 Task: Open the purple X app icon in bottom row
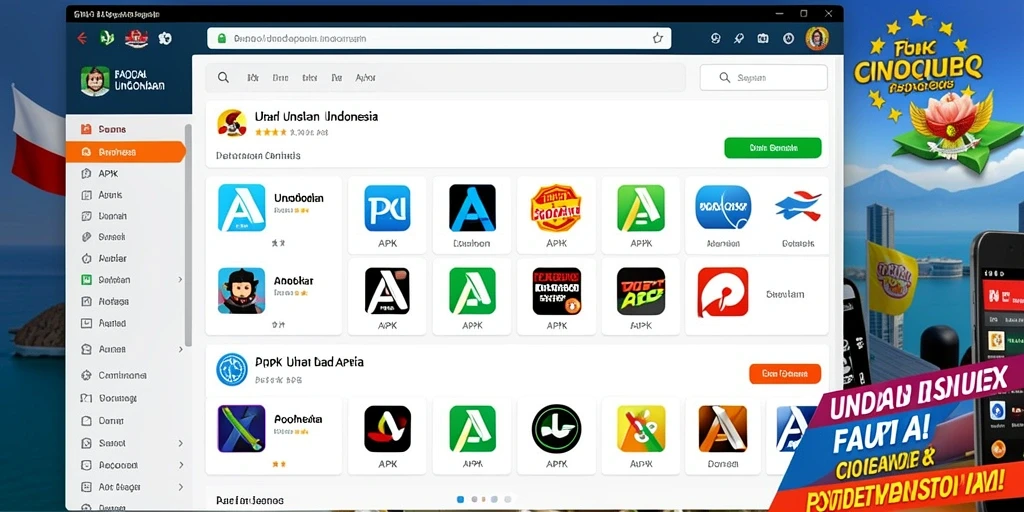tap(242, 429)
